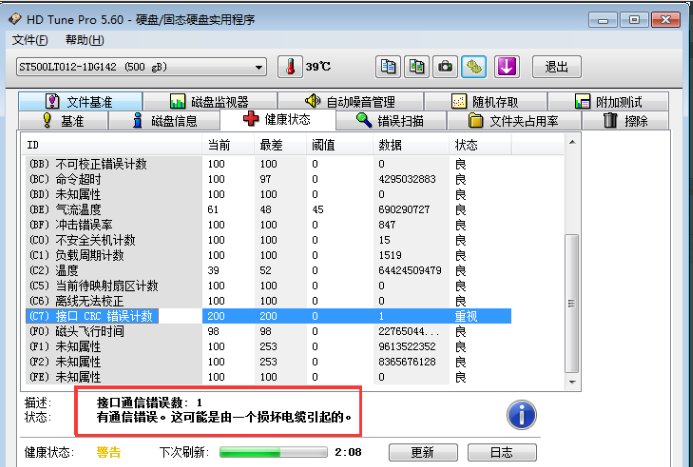Open the options tool icon in toolbar

click(474, 67)
